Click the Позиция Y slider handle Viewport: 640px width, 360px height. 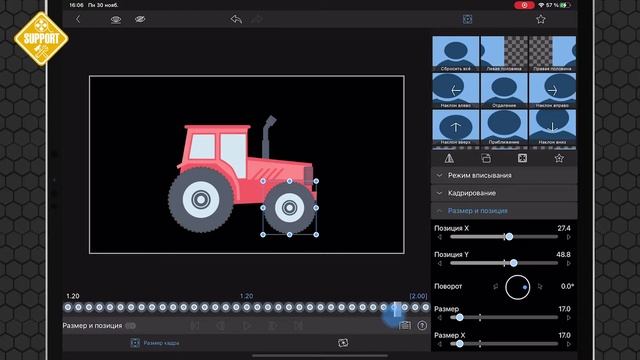[x=513, y=263]
